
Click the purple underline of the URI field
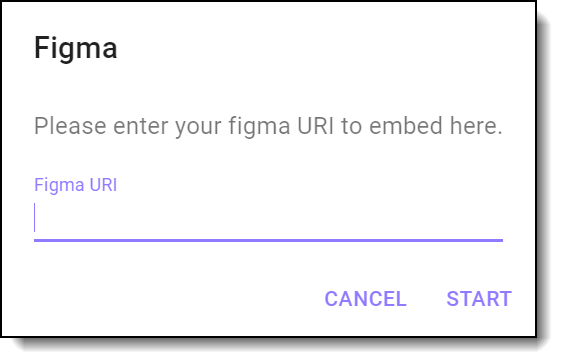coord(268,240)
